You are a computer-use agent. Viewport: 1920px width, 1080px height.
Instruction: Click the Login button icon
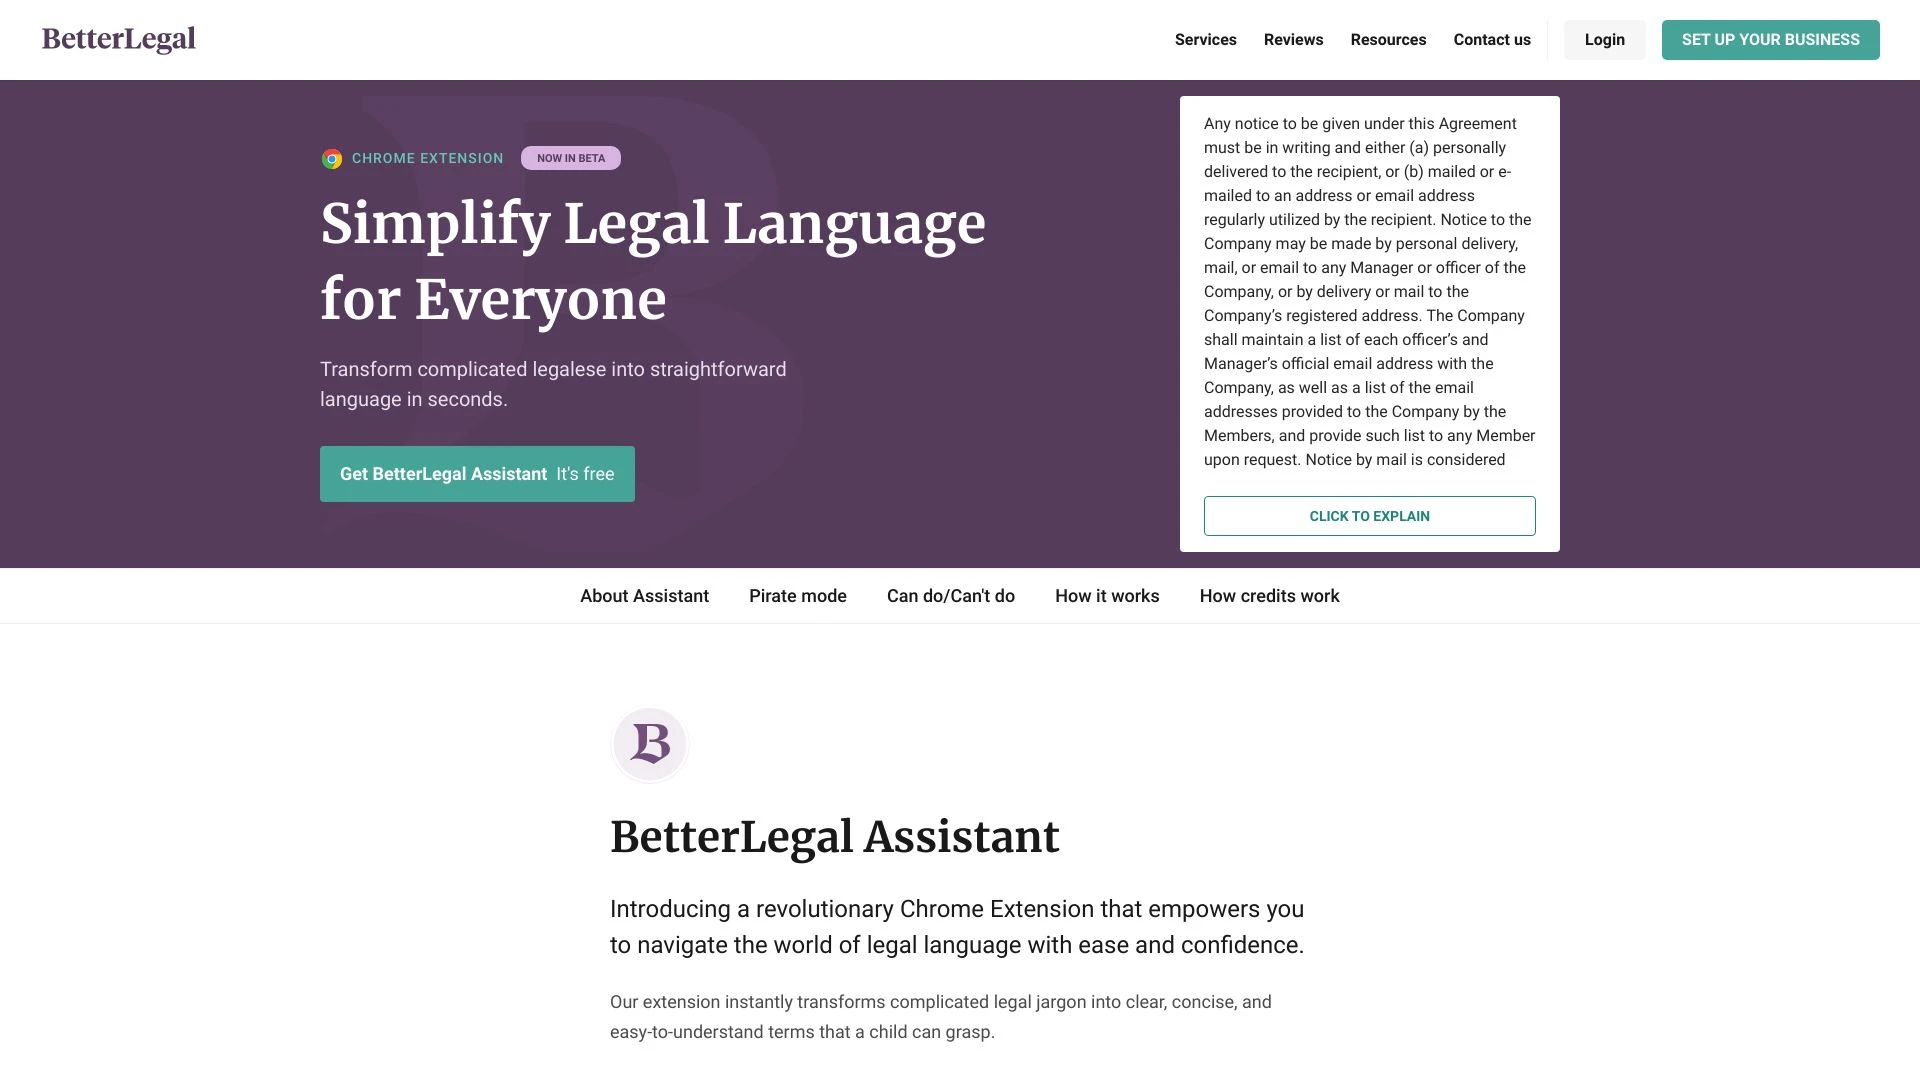[1604, 40]
